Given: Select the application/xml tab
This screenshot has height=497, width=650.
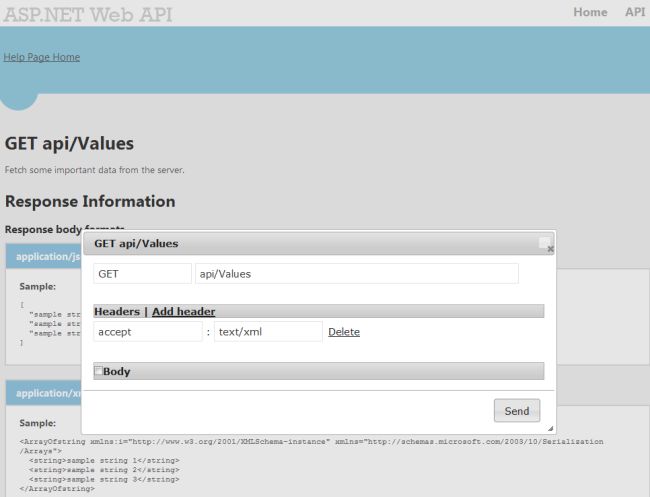Looking at the screenshot, I should click(x=44, y=393).
